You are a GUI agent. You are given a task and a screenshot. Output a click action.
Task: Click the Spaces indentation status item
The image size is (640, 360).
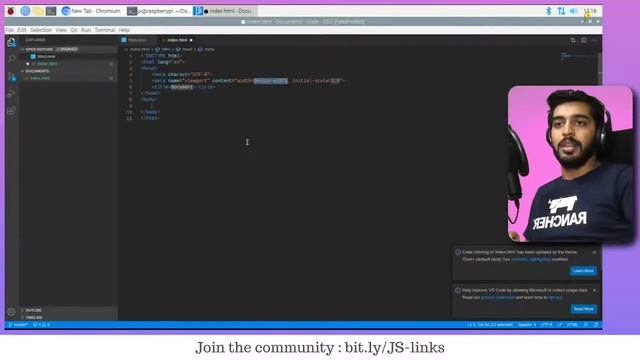[x=527, y=325]
